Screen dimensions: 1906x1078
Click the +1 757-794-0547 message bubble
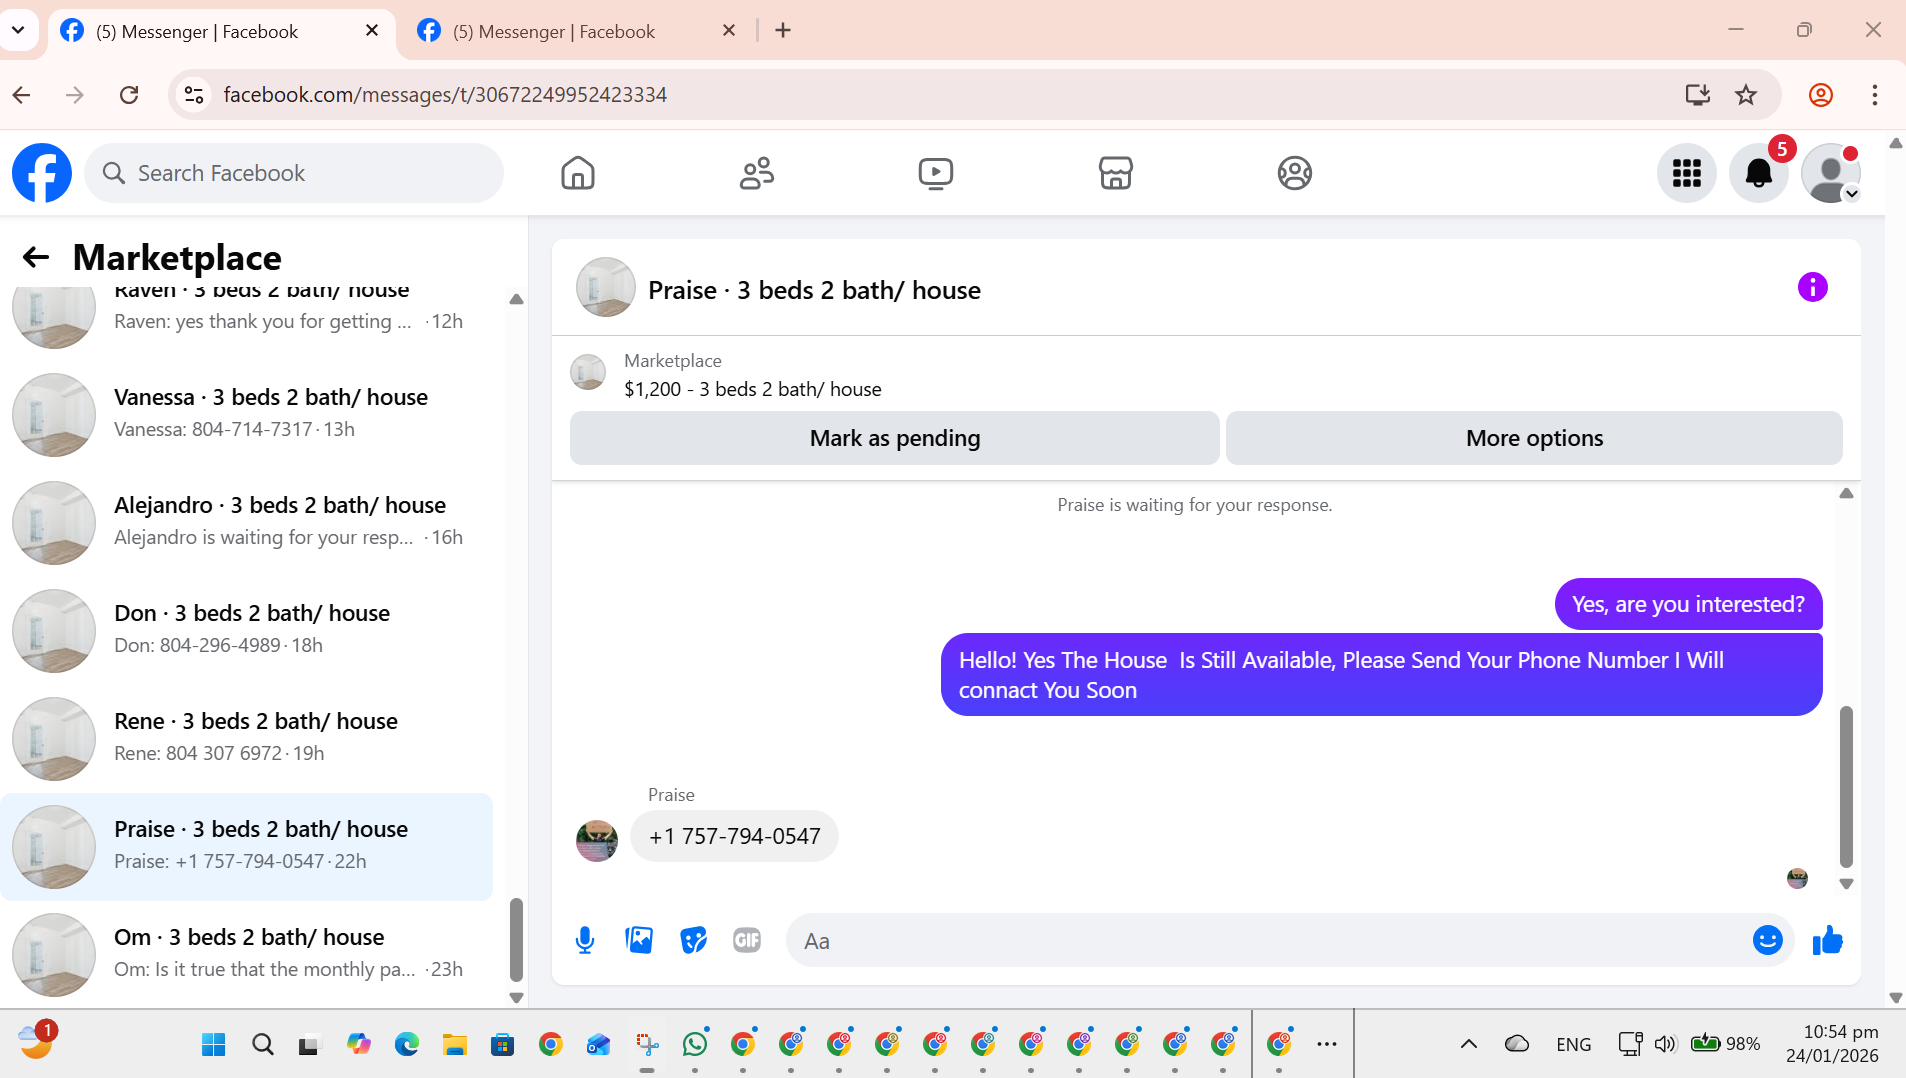pos(734,836)
